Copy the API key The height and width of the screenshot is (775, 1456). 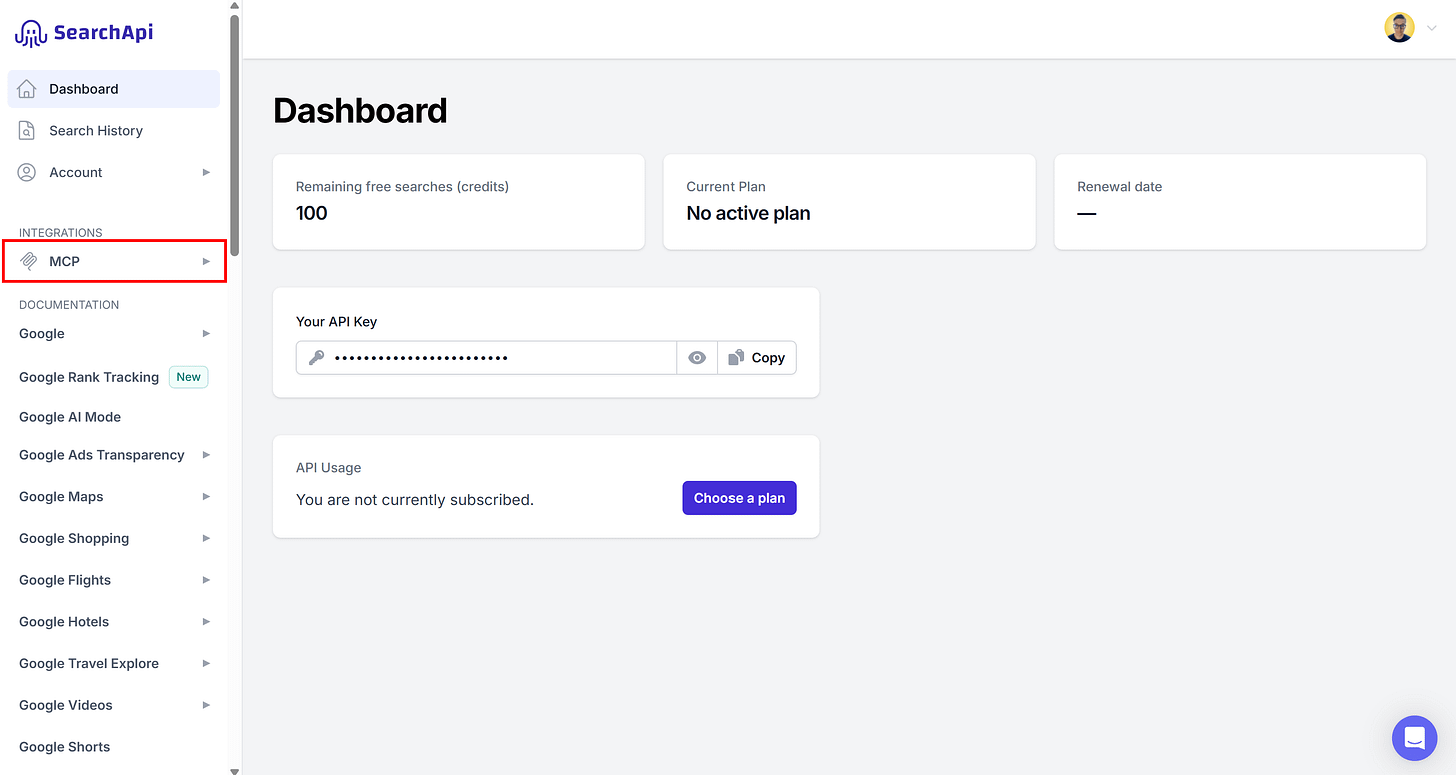(757, 358)
